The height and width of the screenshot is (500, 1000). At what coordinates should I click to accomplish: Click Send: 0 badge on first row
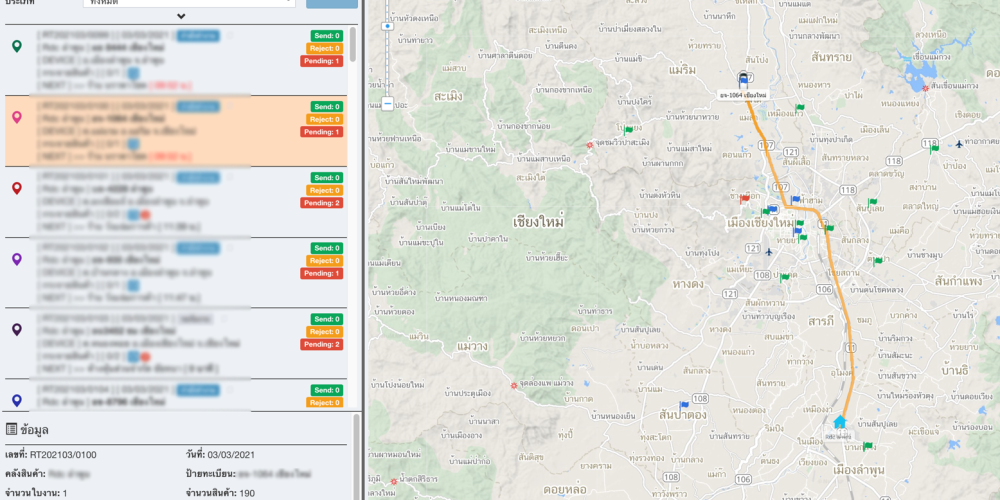point(326,36)
